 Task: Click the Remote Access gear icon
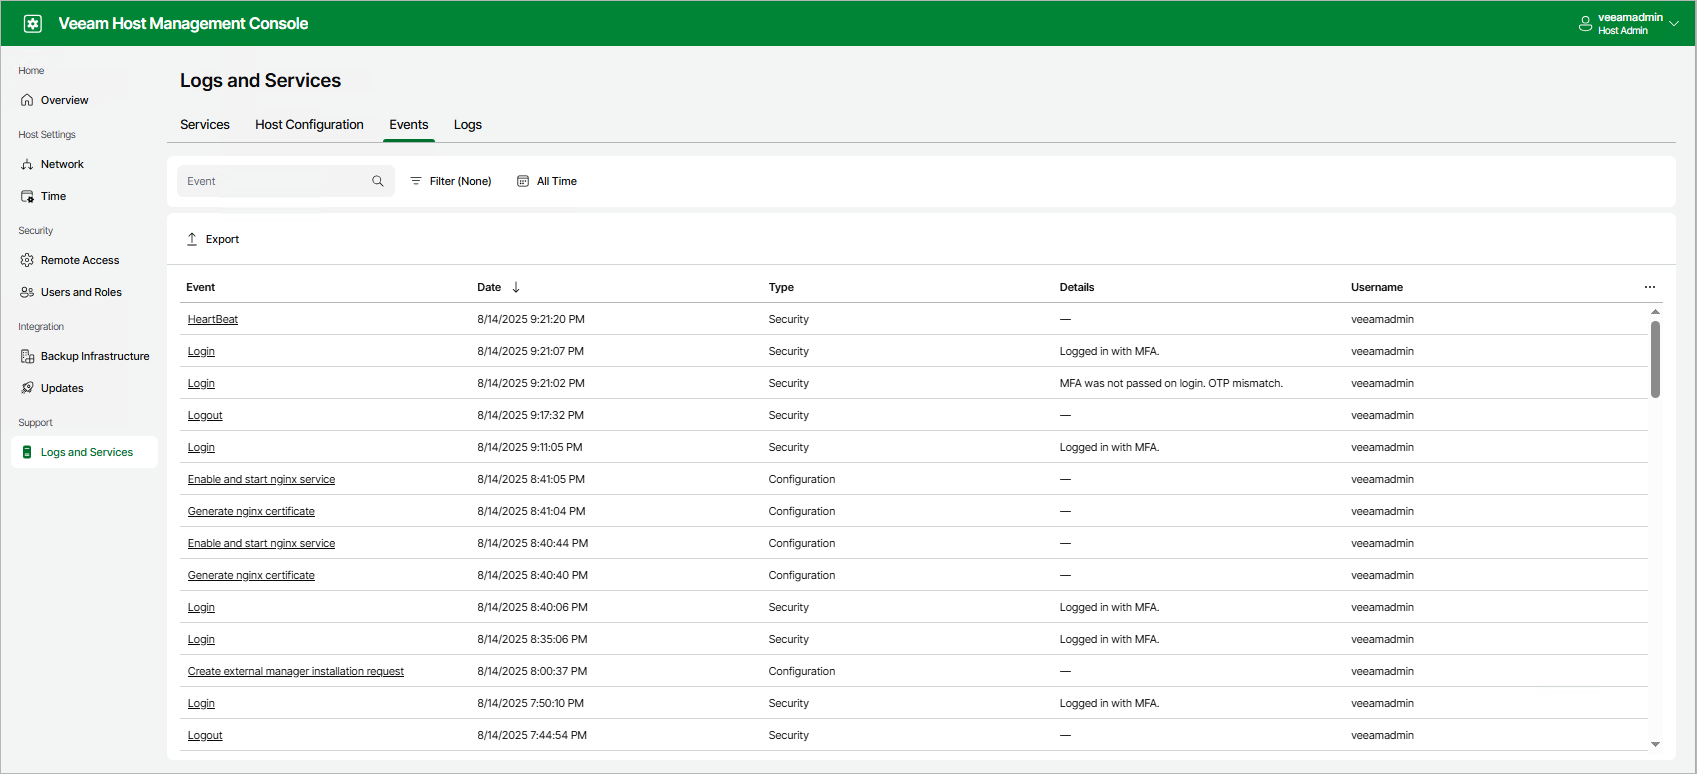point(27,260)
